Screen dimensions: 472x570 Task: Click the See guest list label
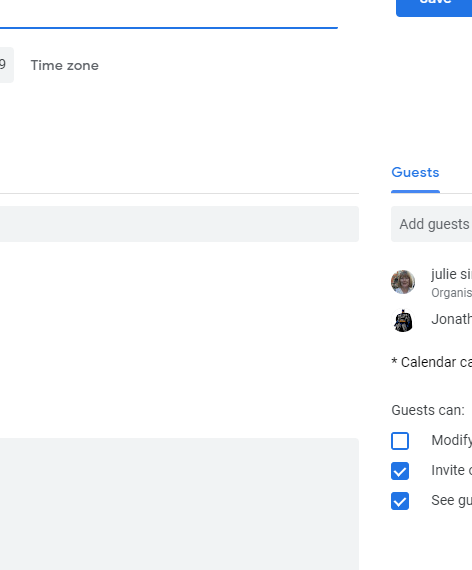coord(451,501)
